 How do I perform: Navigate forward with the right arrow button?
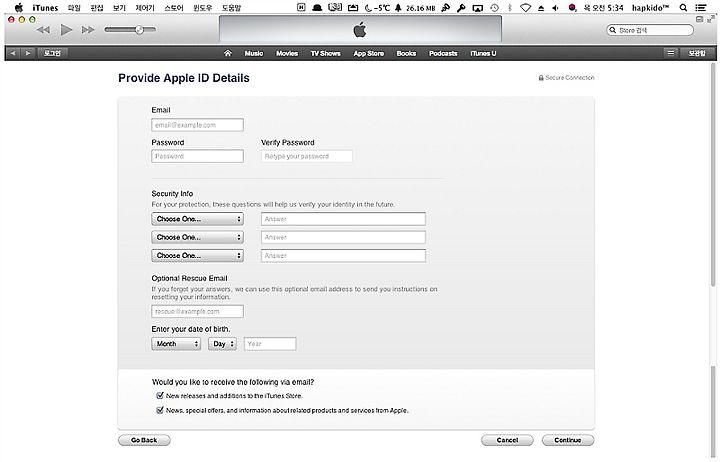28,53
